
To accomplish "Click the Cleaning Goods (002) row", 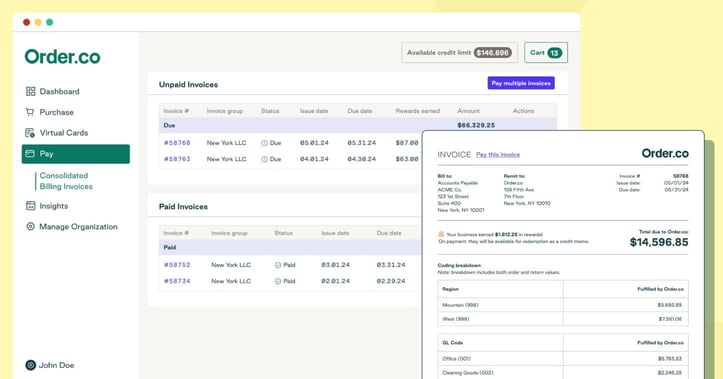I will [563, 373].
